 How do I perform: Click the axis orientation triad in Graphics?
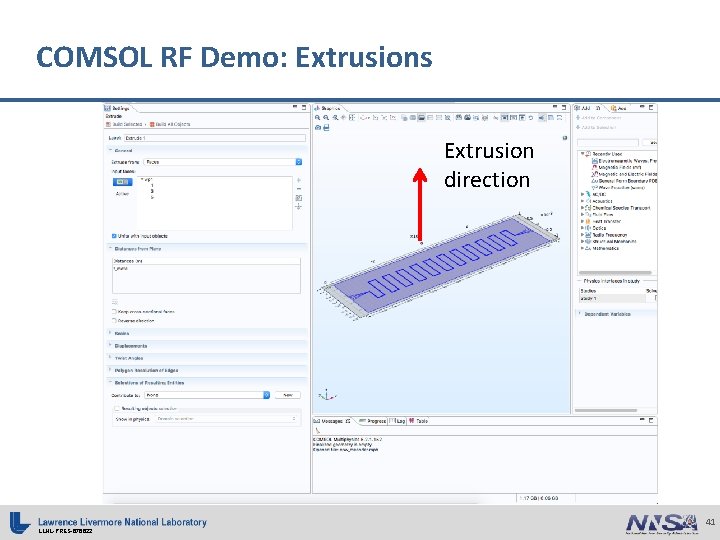327,395
